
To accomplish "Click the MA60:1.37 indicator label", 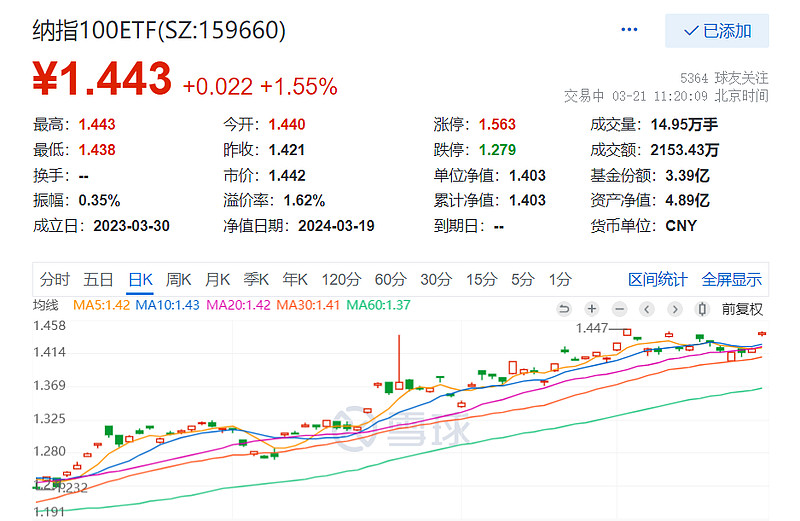I will (379, 305).
